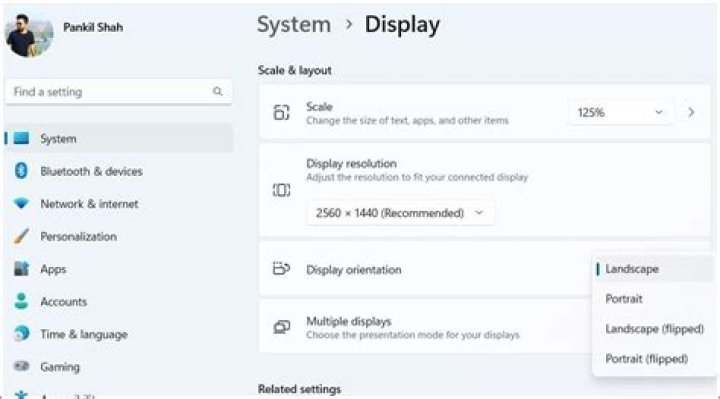Screen dimensions: 720x399
Task: Open the 125% scale dropdown
Action: 621,112
